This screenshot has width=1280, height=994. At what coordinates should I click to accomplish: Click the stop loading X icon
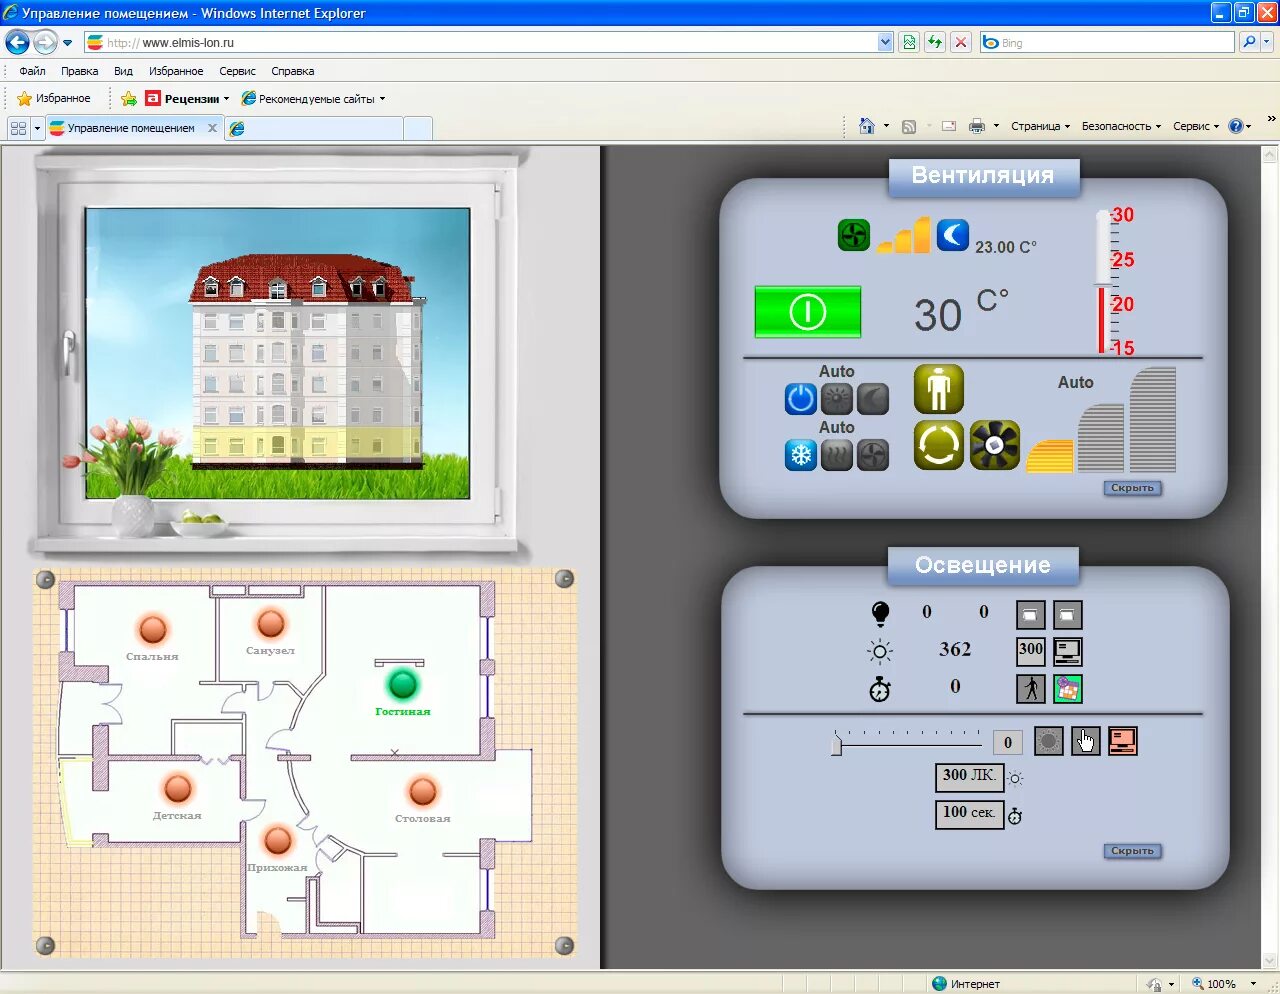pyautogui.click(x=961, y=42)
